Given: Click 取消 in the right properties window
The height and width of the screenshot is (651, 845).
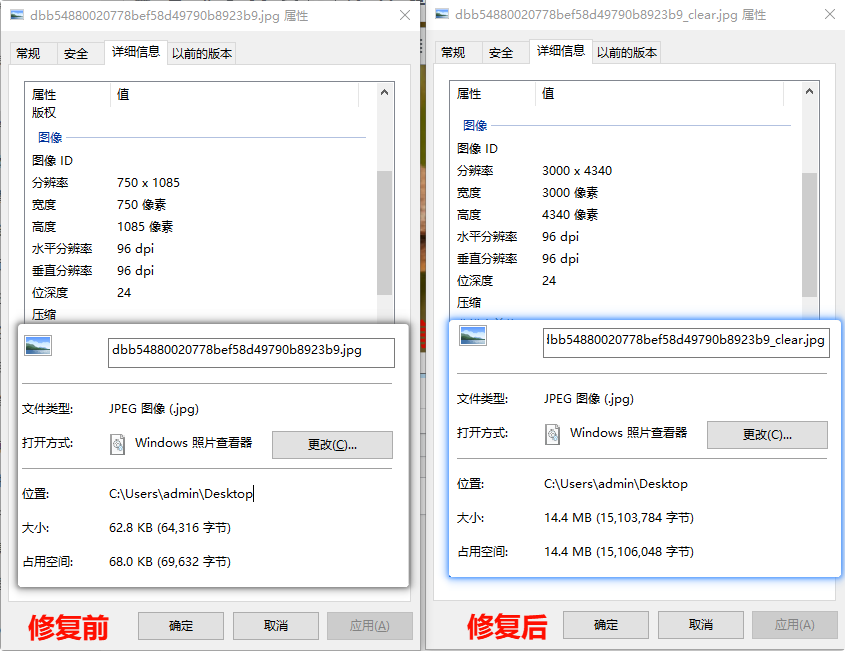Looking at the screenshot, I should (x=701, y=625).
